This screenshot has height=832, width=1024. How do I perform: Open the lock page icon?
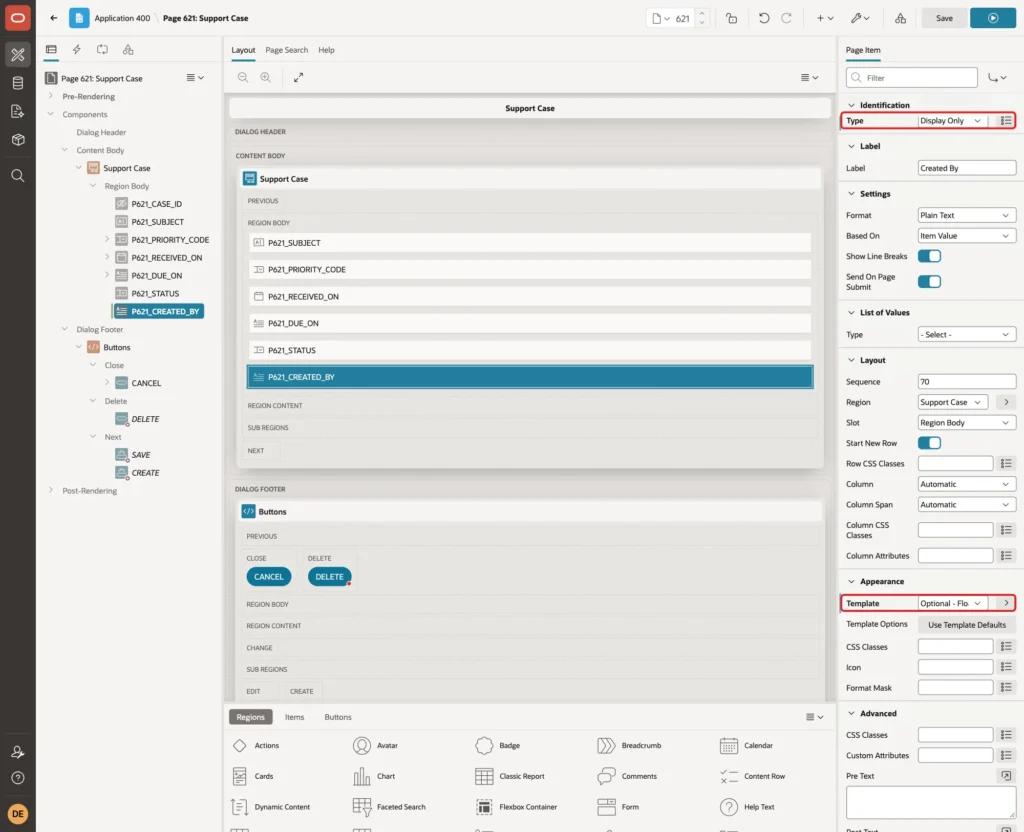731,18
